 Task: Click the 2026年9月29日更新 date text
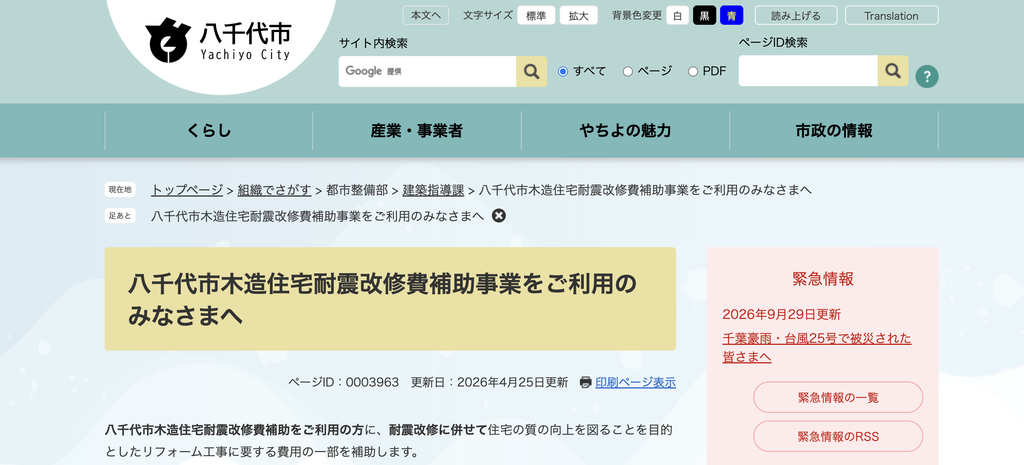[x=782, y=314]
